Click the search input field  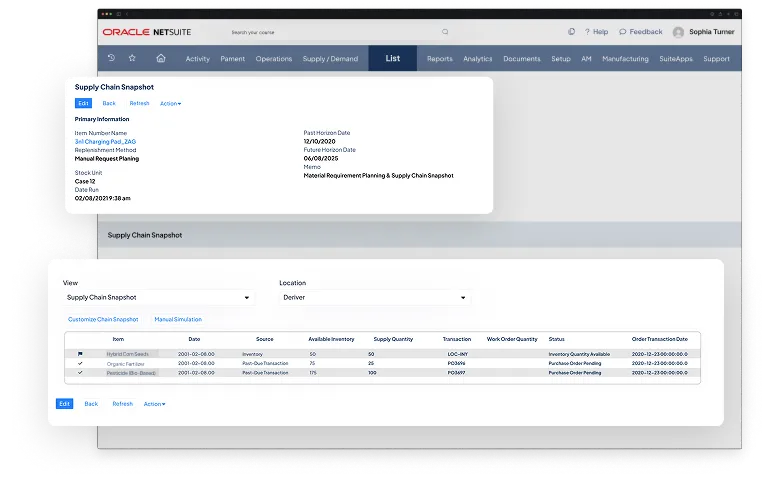click(x=340, y=32)
